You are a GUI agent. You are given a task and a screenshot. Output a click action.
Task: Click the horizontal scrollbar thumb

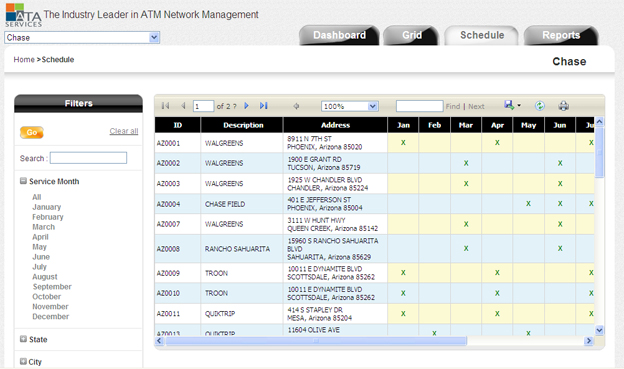tap(316, 341)
